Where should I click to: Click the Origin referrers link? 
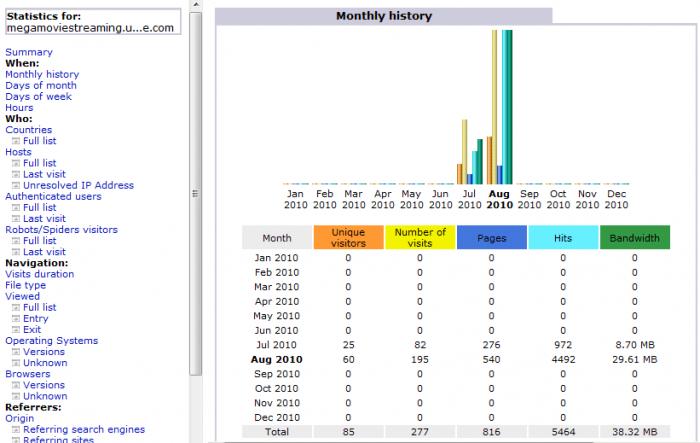click(20, 418)
